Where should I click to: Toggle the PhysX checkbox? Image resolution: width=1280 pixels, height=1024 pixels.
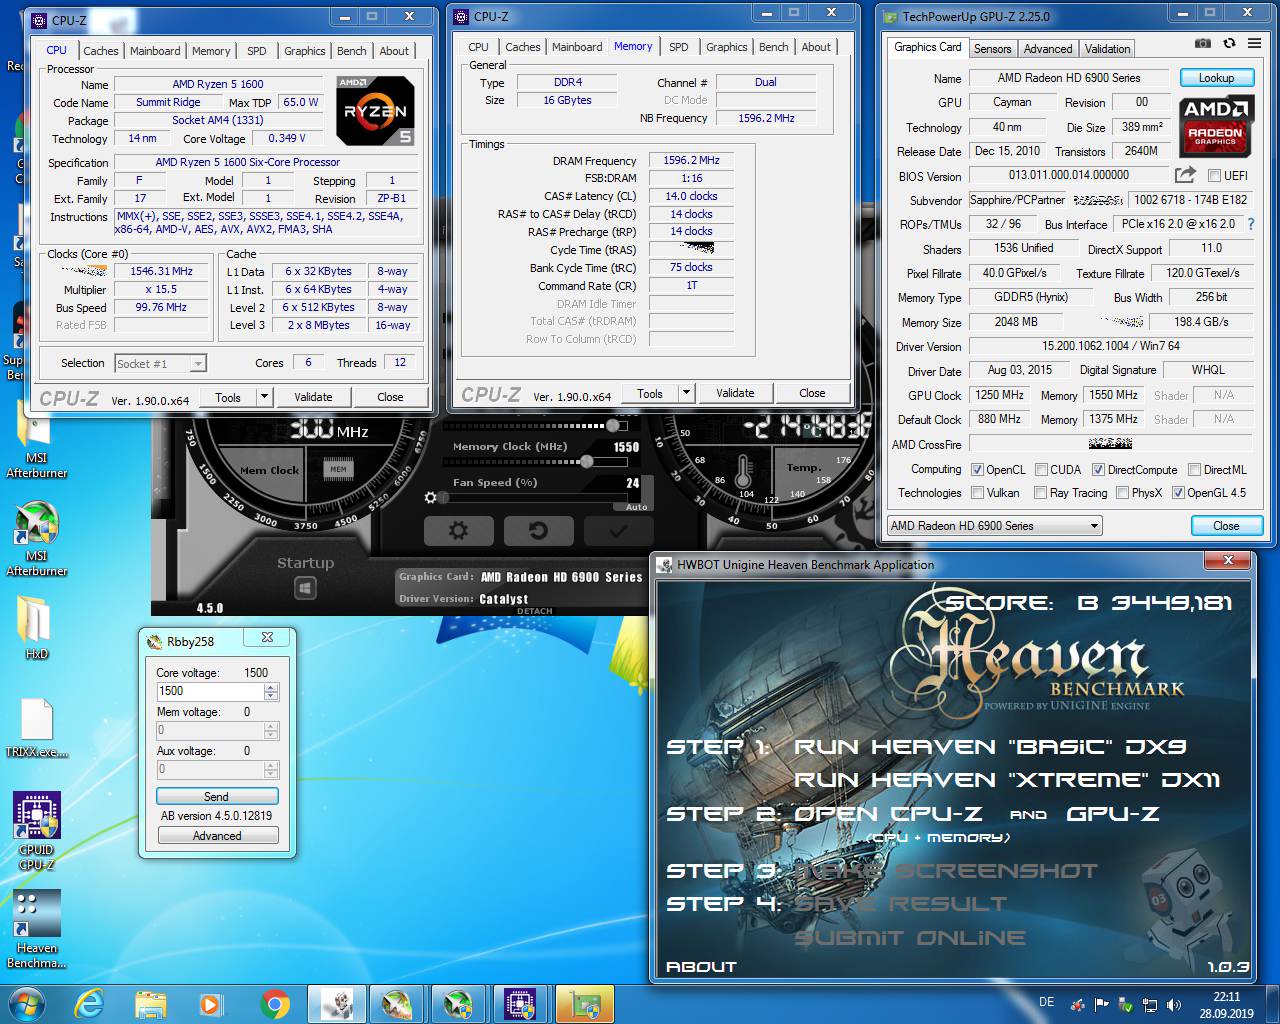coord(1122,492)
